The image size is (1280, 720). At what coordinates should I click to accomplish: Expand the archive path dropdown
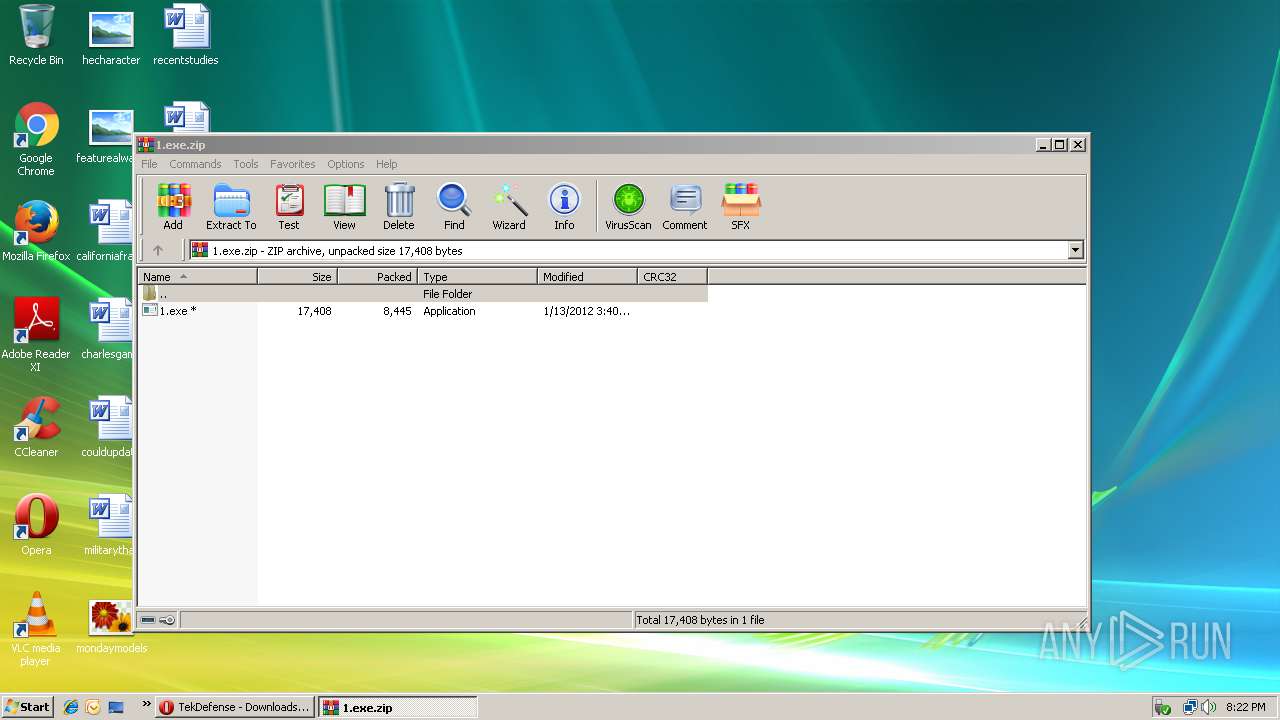click(x=1076, y=251)
